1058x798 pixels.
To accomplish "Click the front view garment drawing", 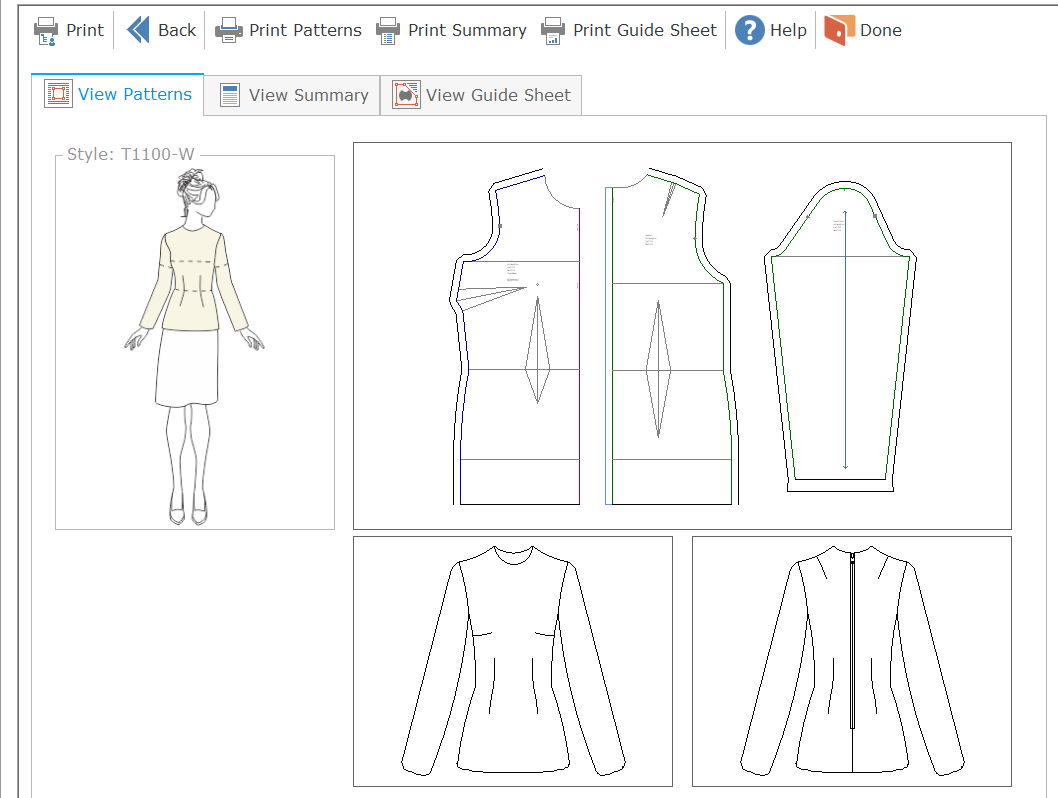I will 512,662.
